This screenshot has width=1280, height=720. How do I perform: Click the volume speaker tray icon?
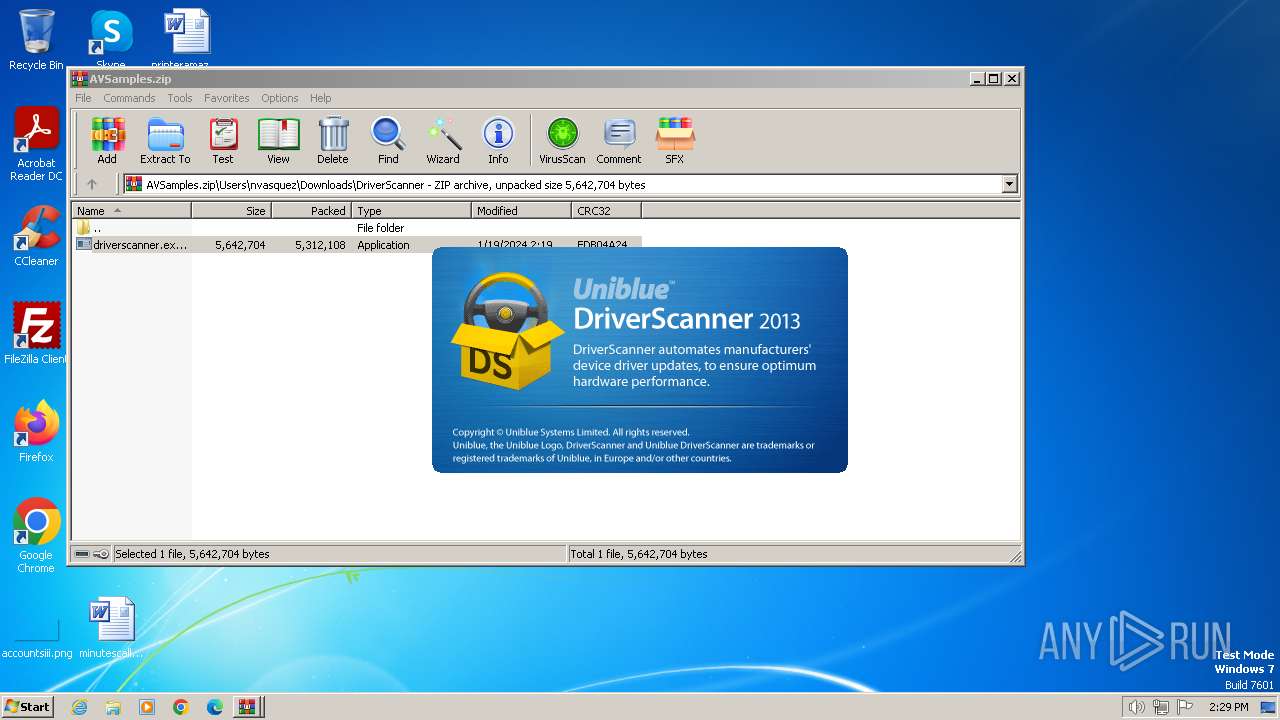pyautogui.click(x=1136, y=707)
